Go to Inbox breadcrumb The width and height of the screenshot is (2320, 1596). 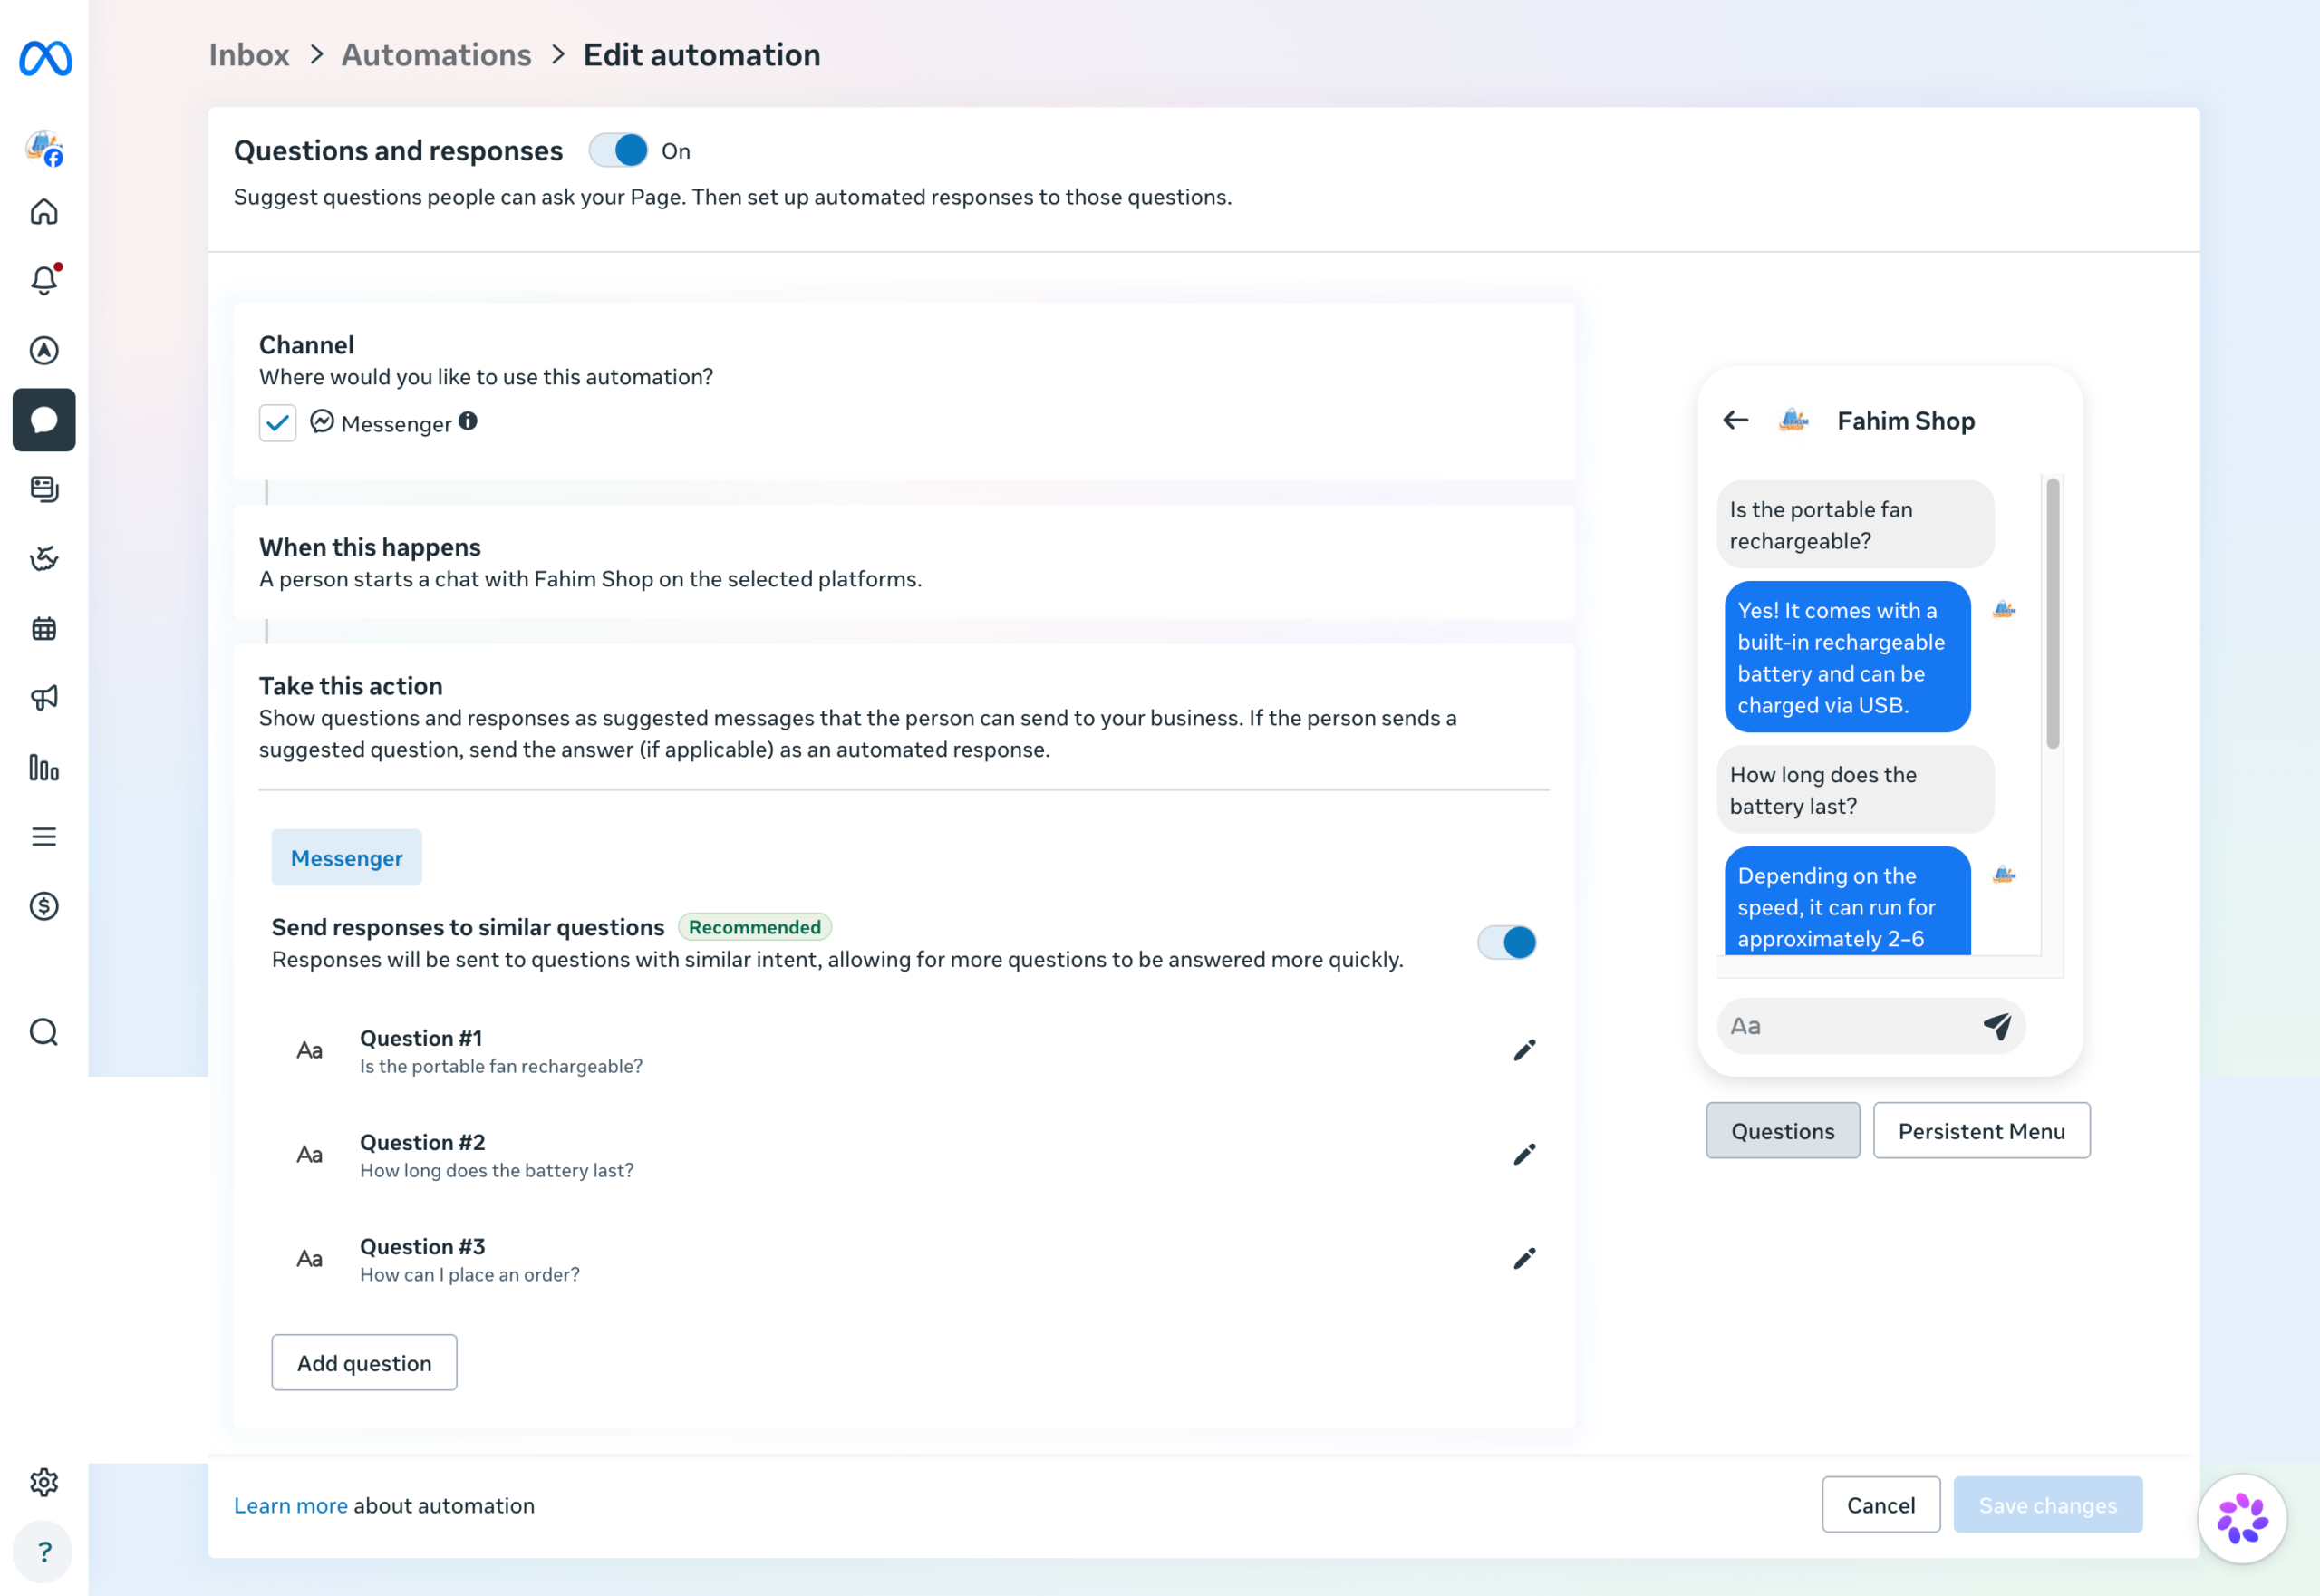249,55
